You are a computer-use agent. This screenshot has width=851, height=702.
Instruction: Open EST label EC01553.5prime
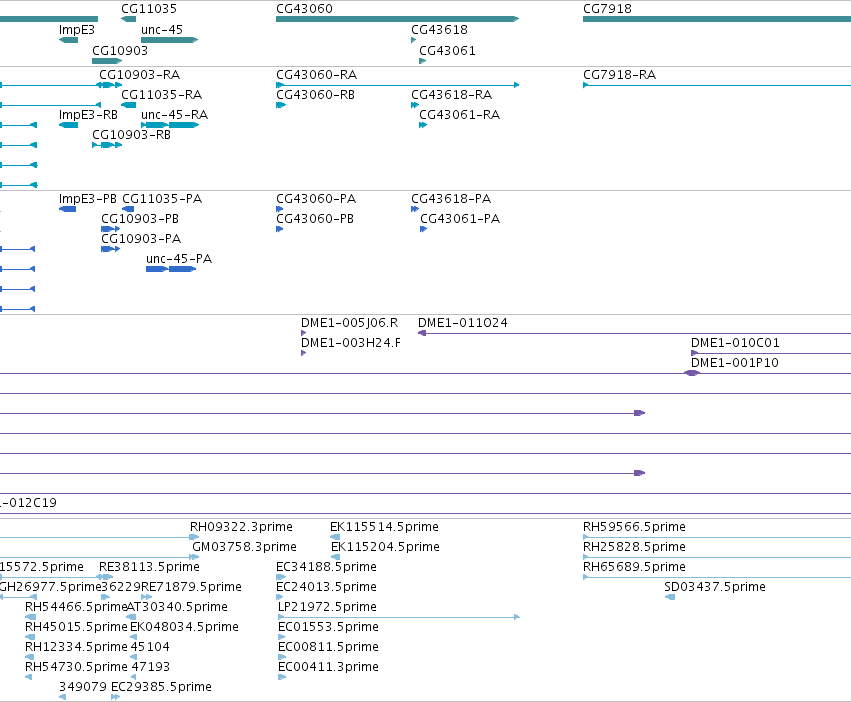tap(328, 628)
